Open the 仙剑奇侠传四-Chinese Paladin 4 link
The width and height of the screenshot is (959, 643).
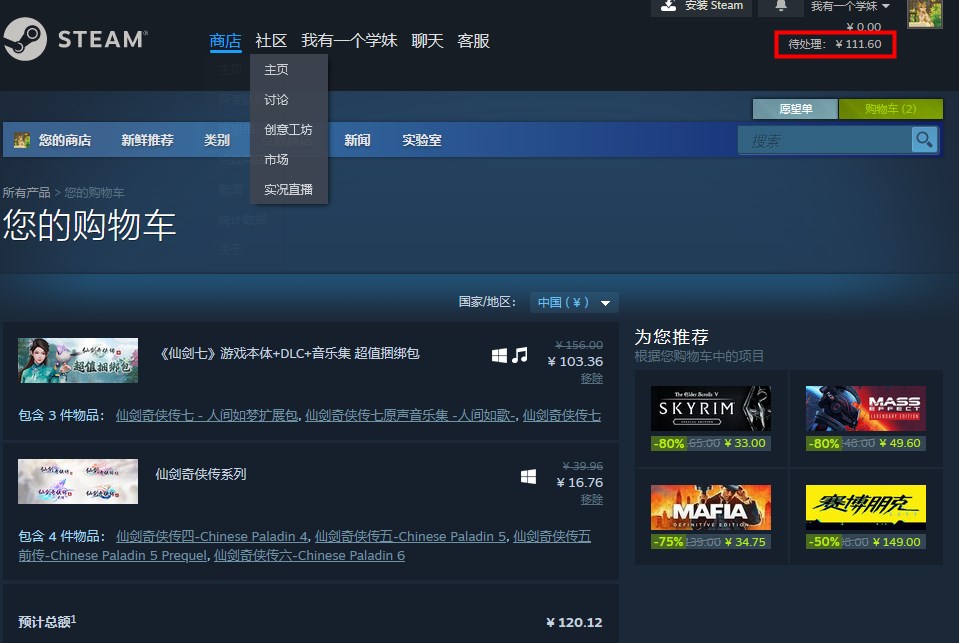212,537
